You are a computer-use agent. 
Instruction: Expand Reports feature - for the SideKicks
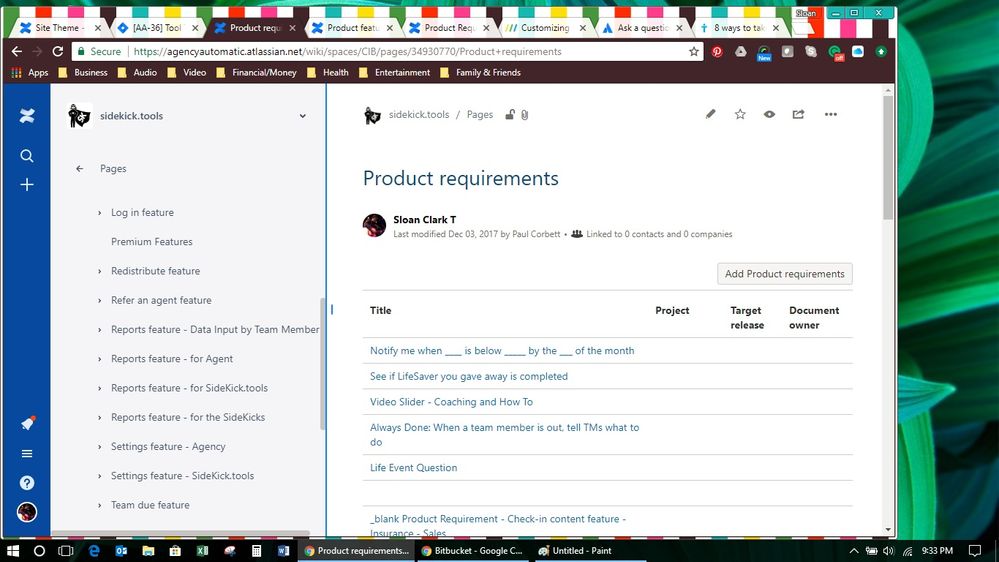(x=99, y=418)
